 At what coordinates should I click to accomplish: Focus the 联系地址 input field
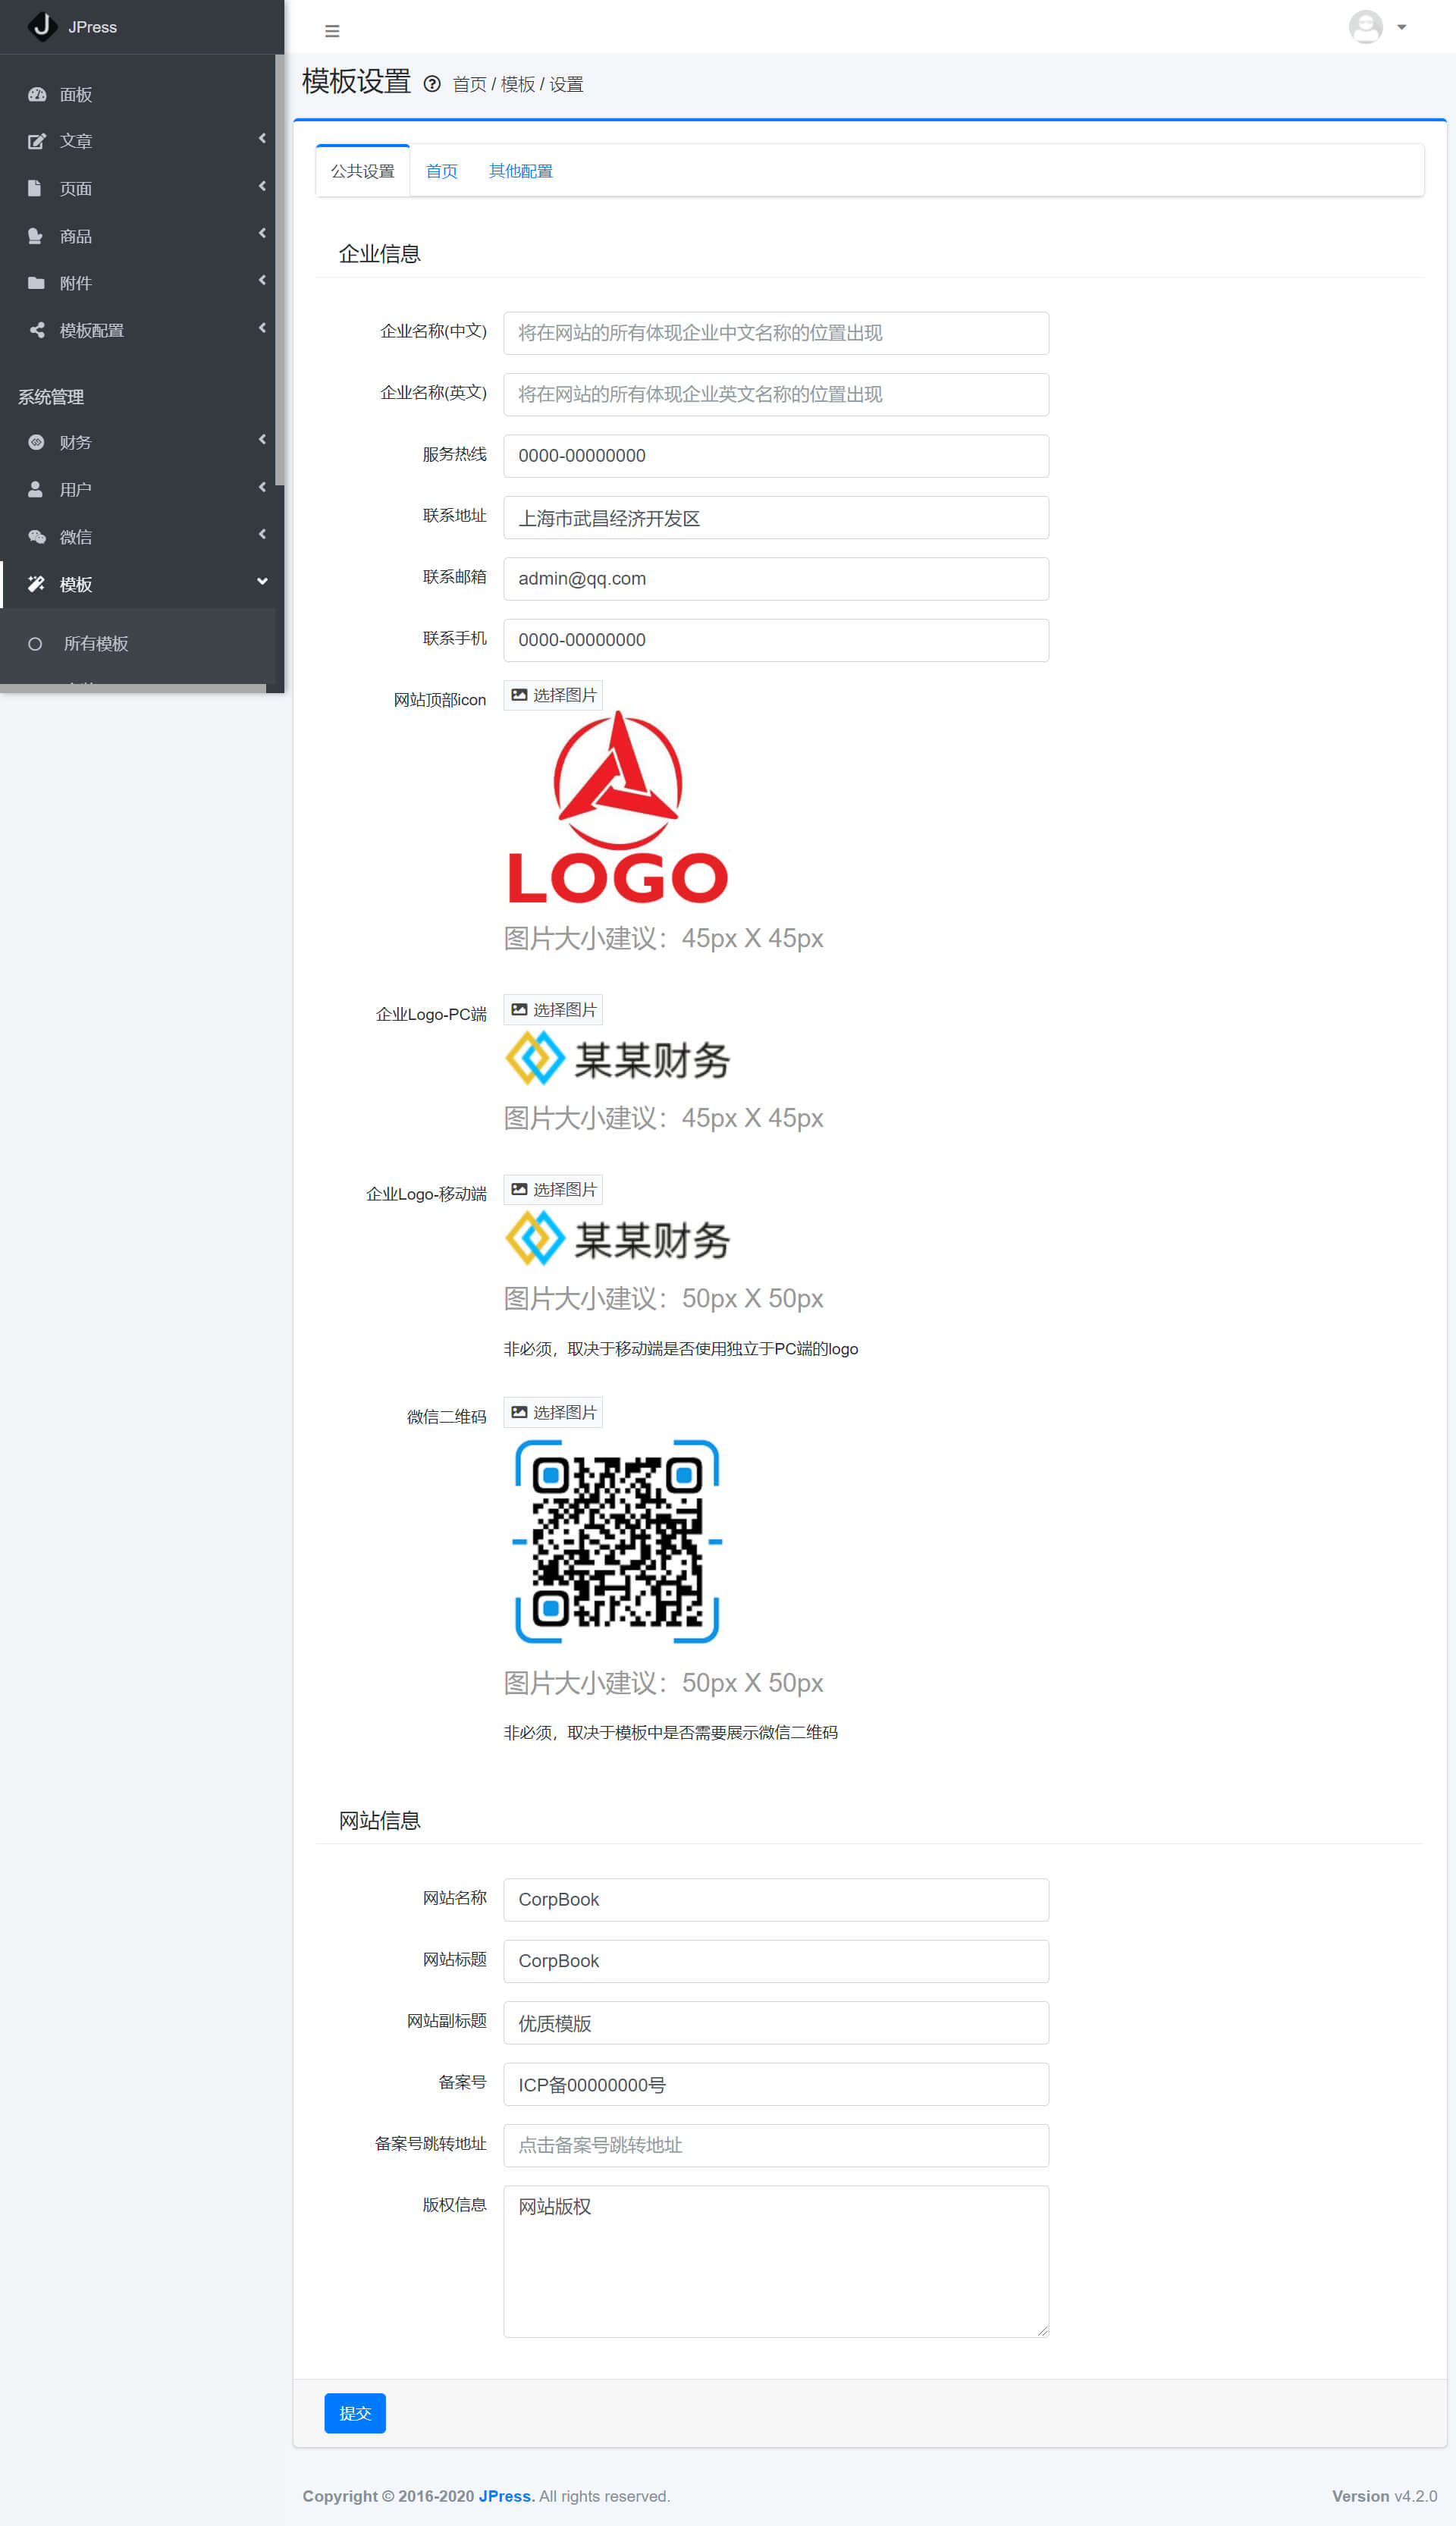click(x=776, y=518)
